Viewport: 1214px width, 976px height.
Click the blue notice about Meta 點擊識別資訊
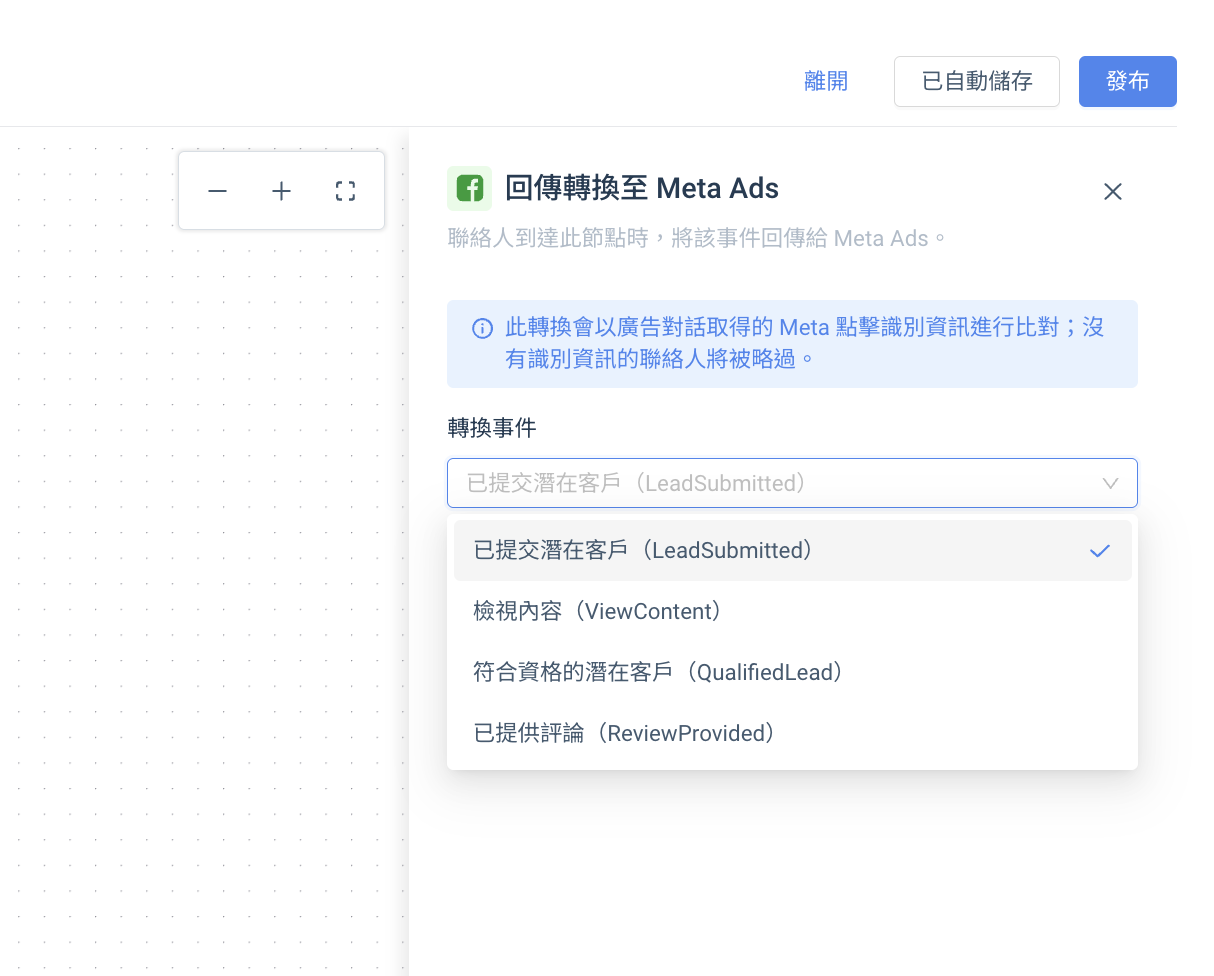(x=792, y=343)
